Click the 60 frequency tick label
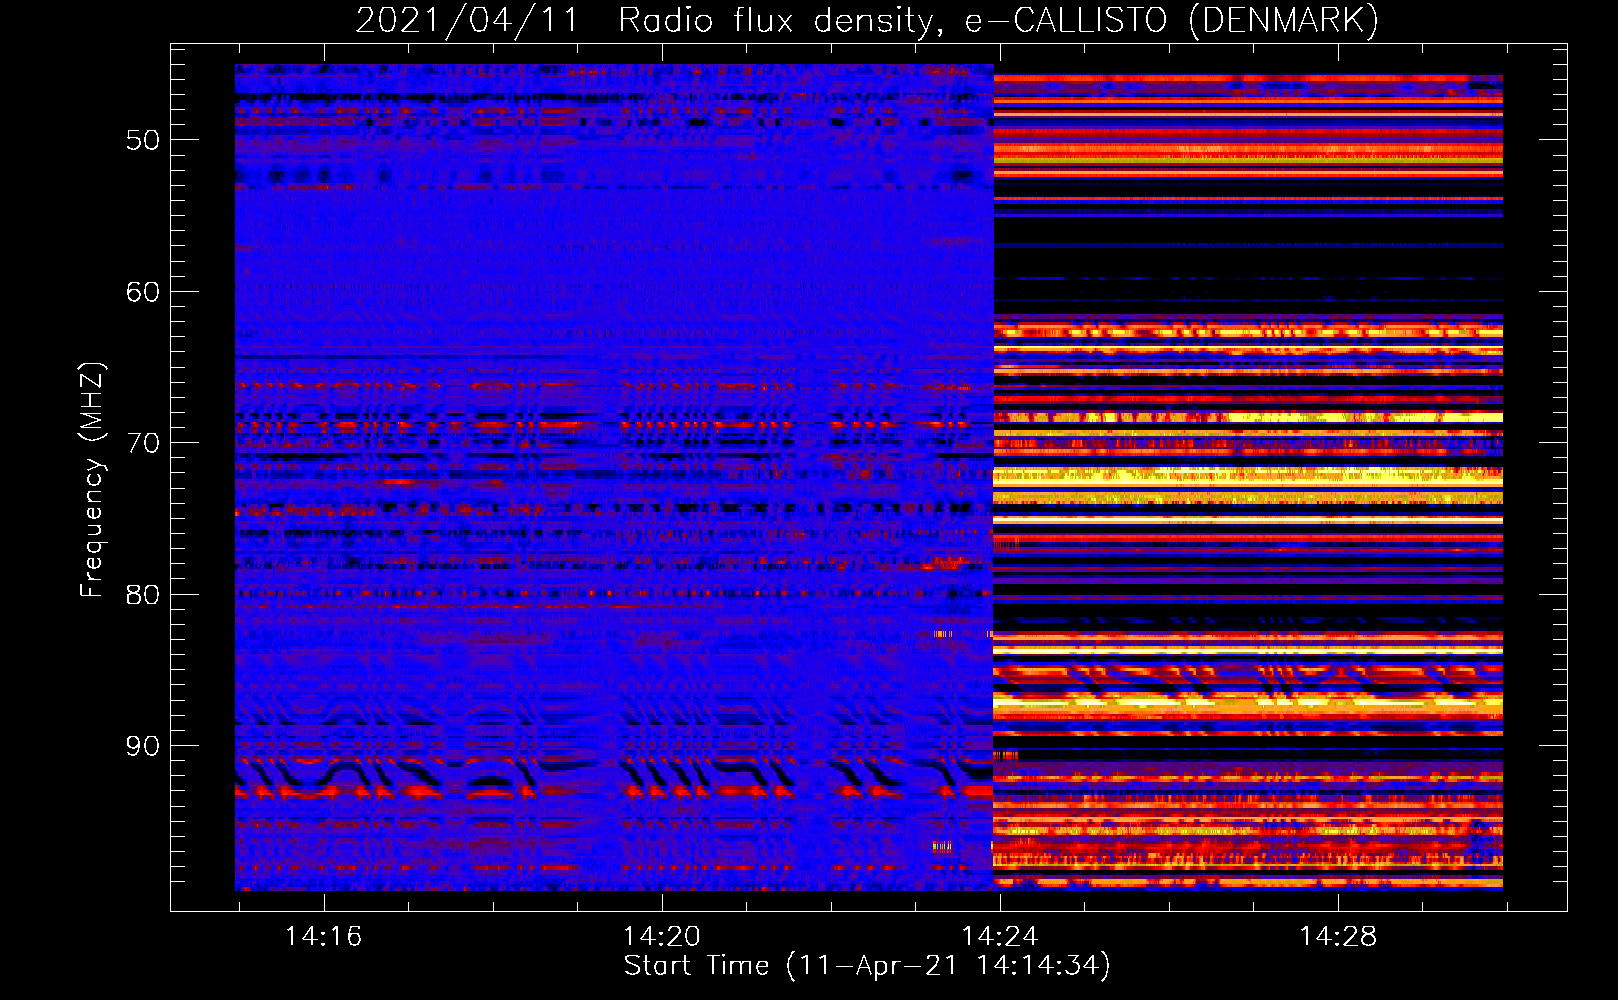Screen dimensions: 1618x1000 coord(143,292)
